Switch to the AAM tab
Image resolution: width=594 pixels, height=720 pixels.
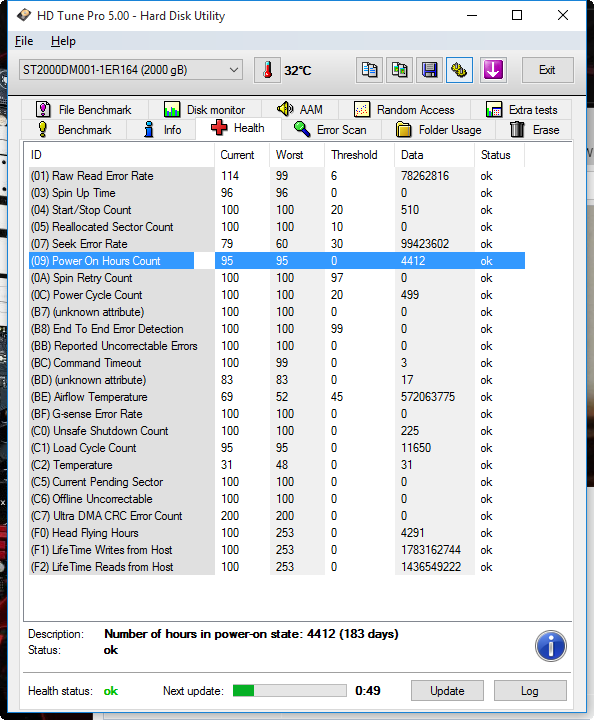300,110
